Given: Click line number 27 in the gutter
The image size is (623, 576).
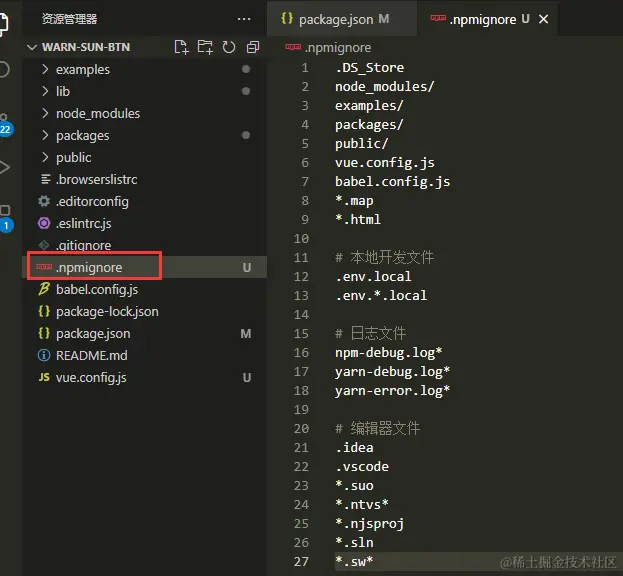Looking at the screenshot, I should [x=301, y=562].
